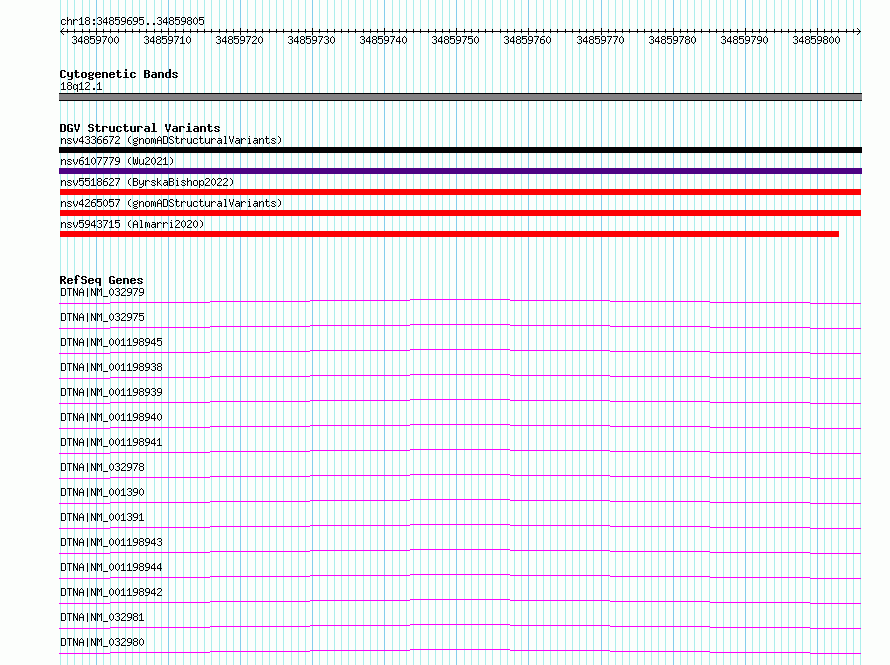Click the DGV Structural Variants track heading

coord(140,128)
